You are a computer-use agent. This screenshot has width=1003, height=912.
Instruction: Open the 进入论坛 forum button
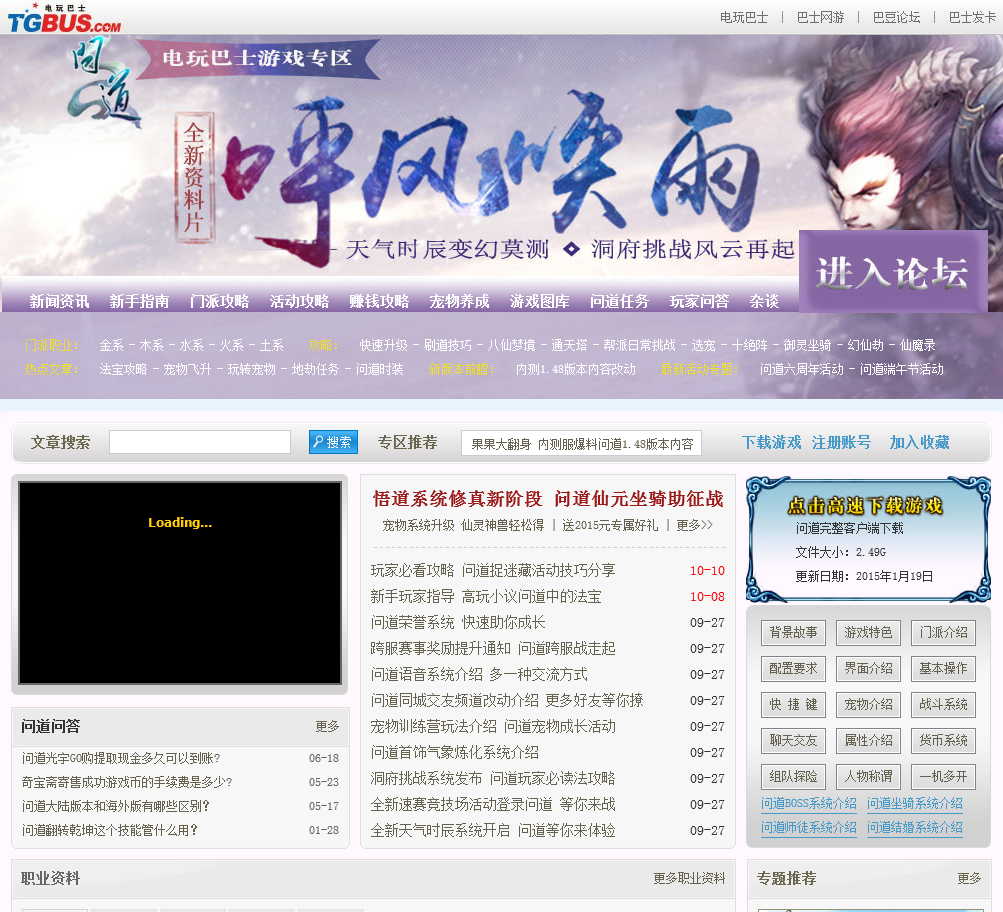[x=893, y=272]
